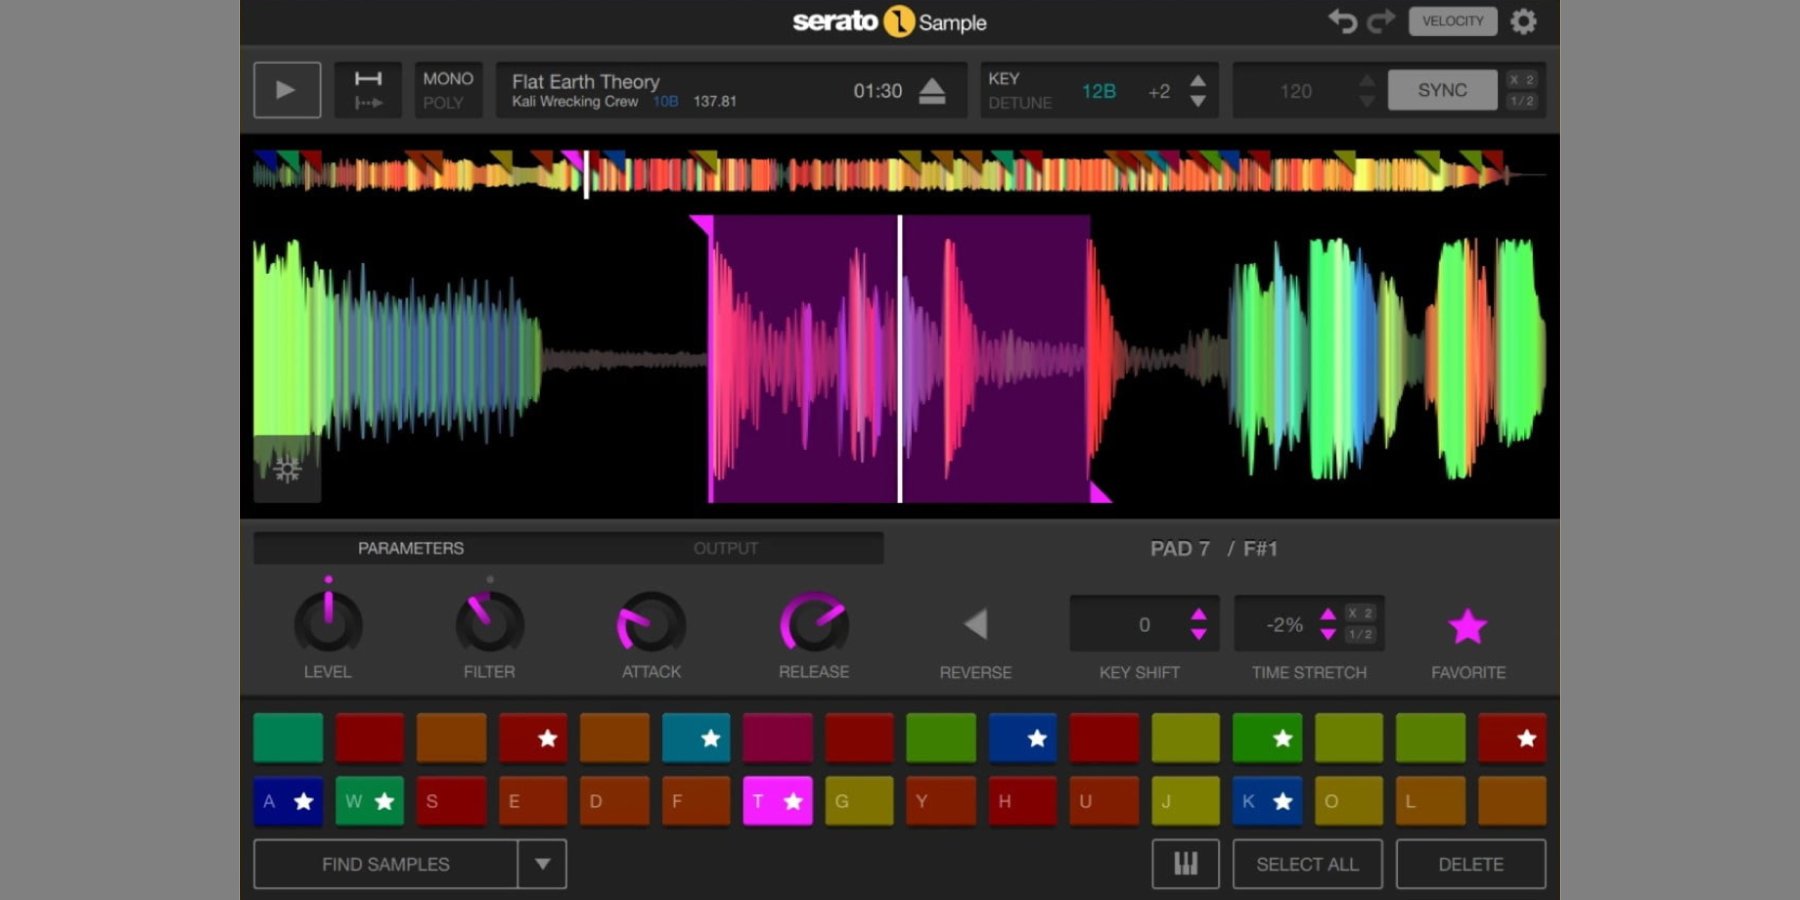This screenshot has width=1800, height=900.
Task: Select pad D
Action: [614, 801]
